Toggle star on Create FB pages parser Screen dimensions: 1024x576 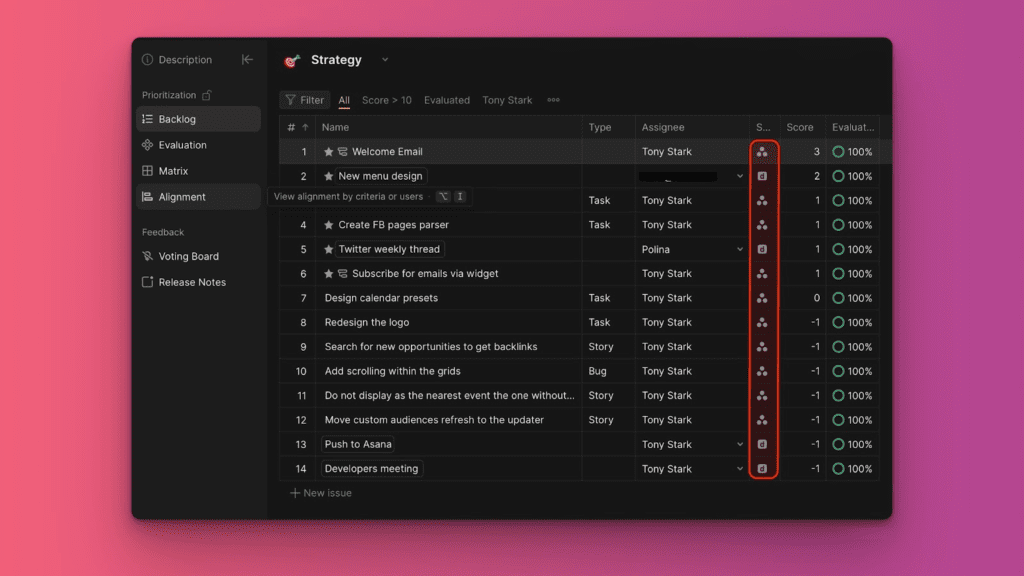pyautogui.click(x=329, y=225)
